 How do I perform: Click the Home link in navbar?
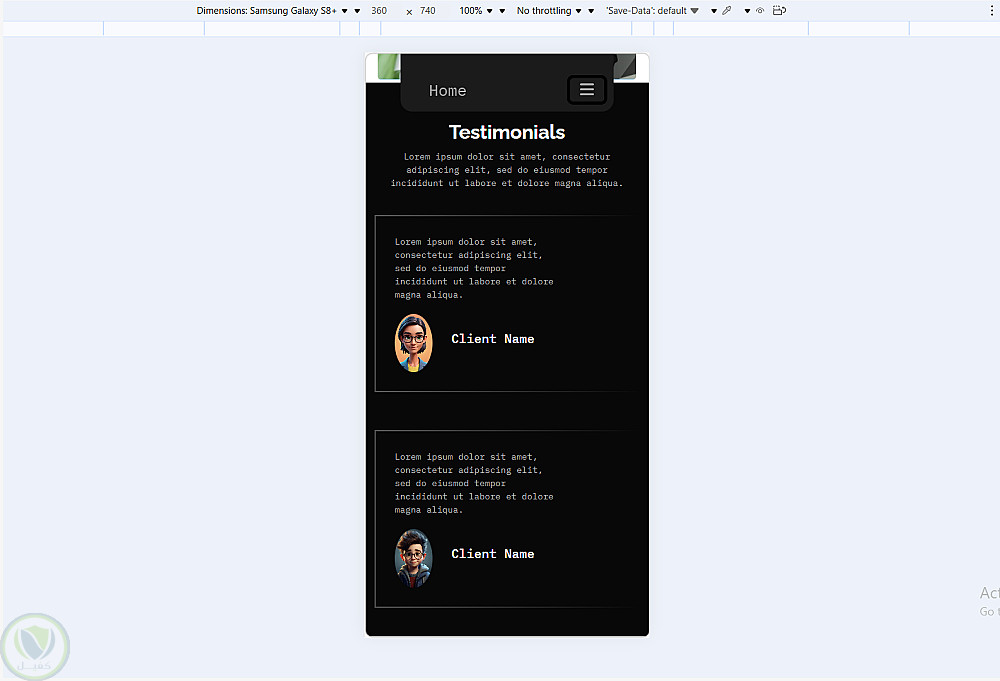pyautogui.click(x=447, y=91)
